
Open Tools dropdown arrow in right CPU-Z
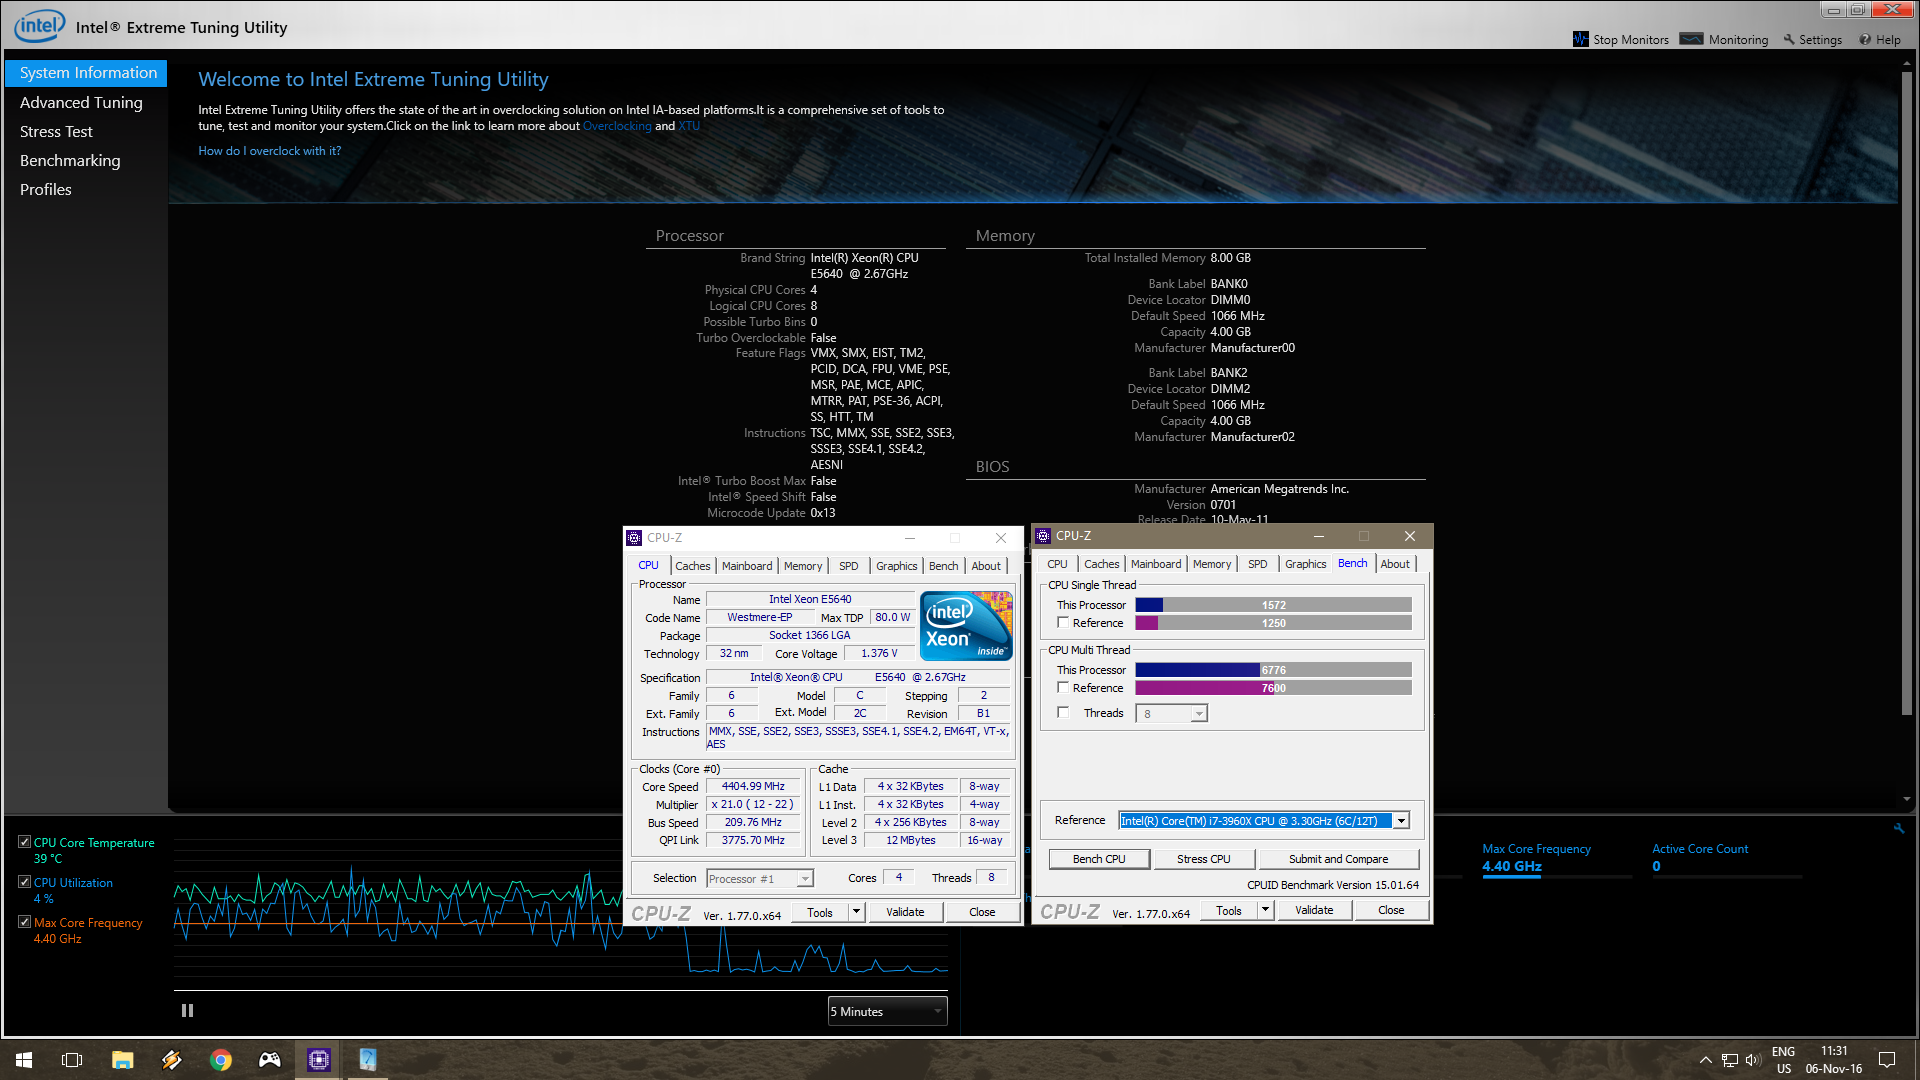click(x=1265, y=910)
